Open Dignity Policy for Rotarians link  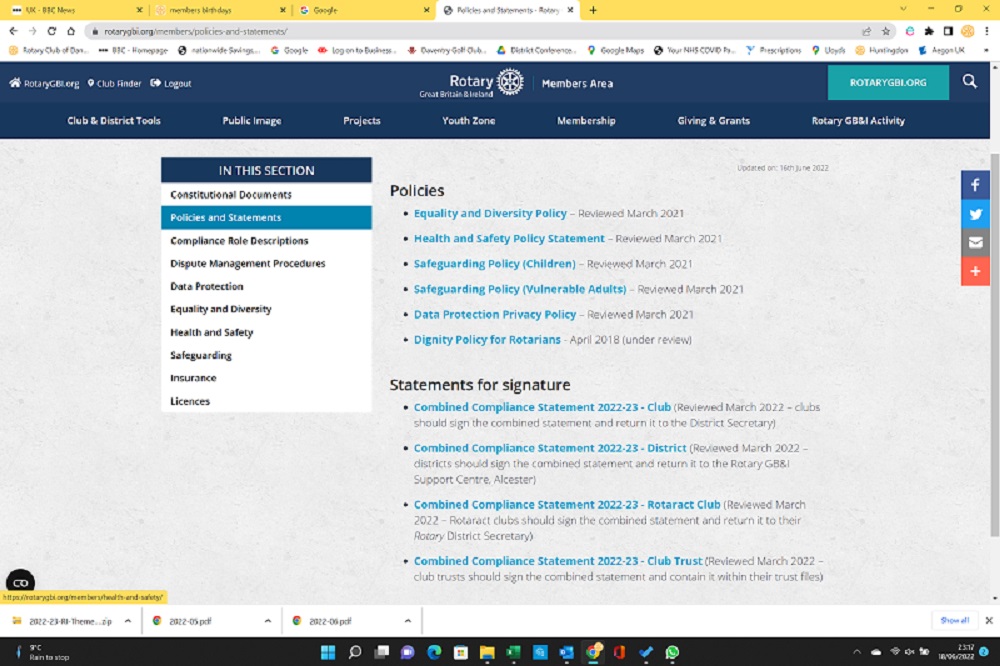pyautogui.click(x=487, y=339)
